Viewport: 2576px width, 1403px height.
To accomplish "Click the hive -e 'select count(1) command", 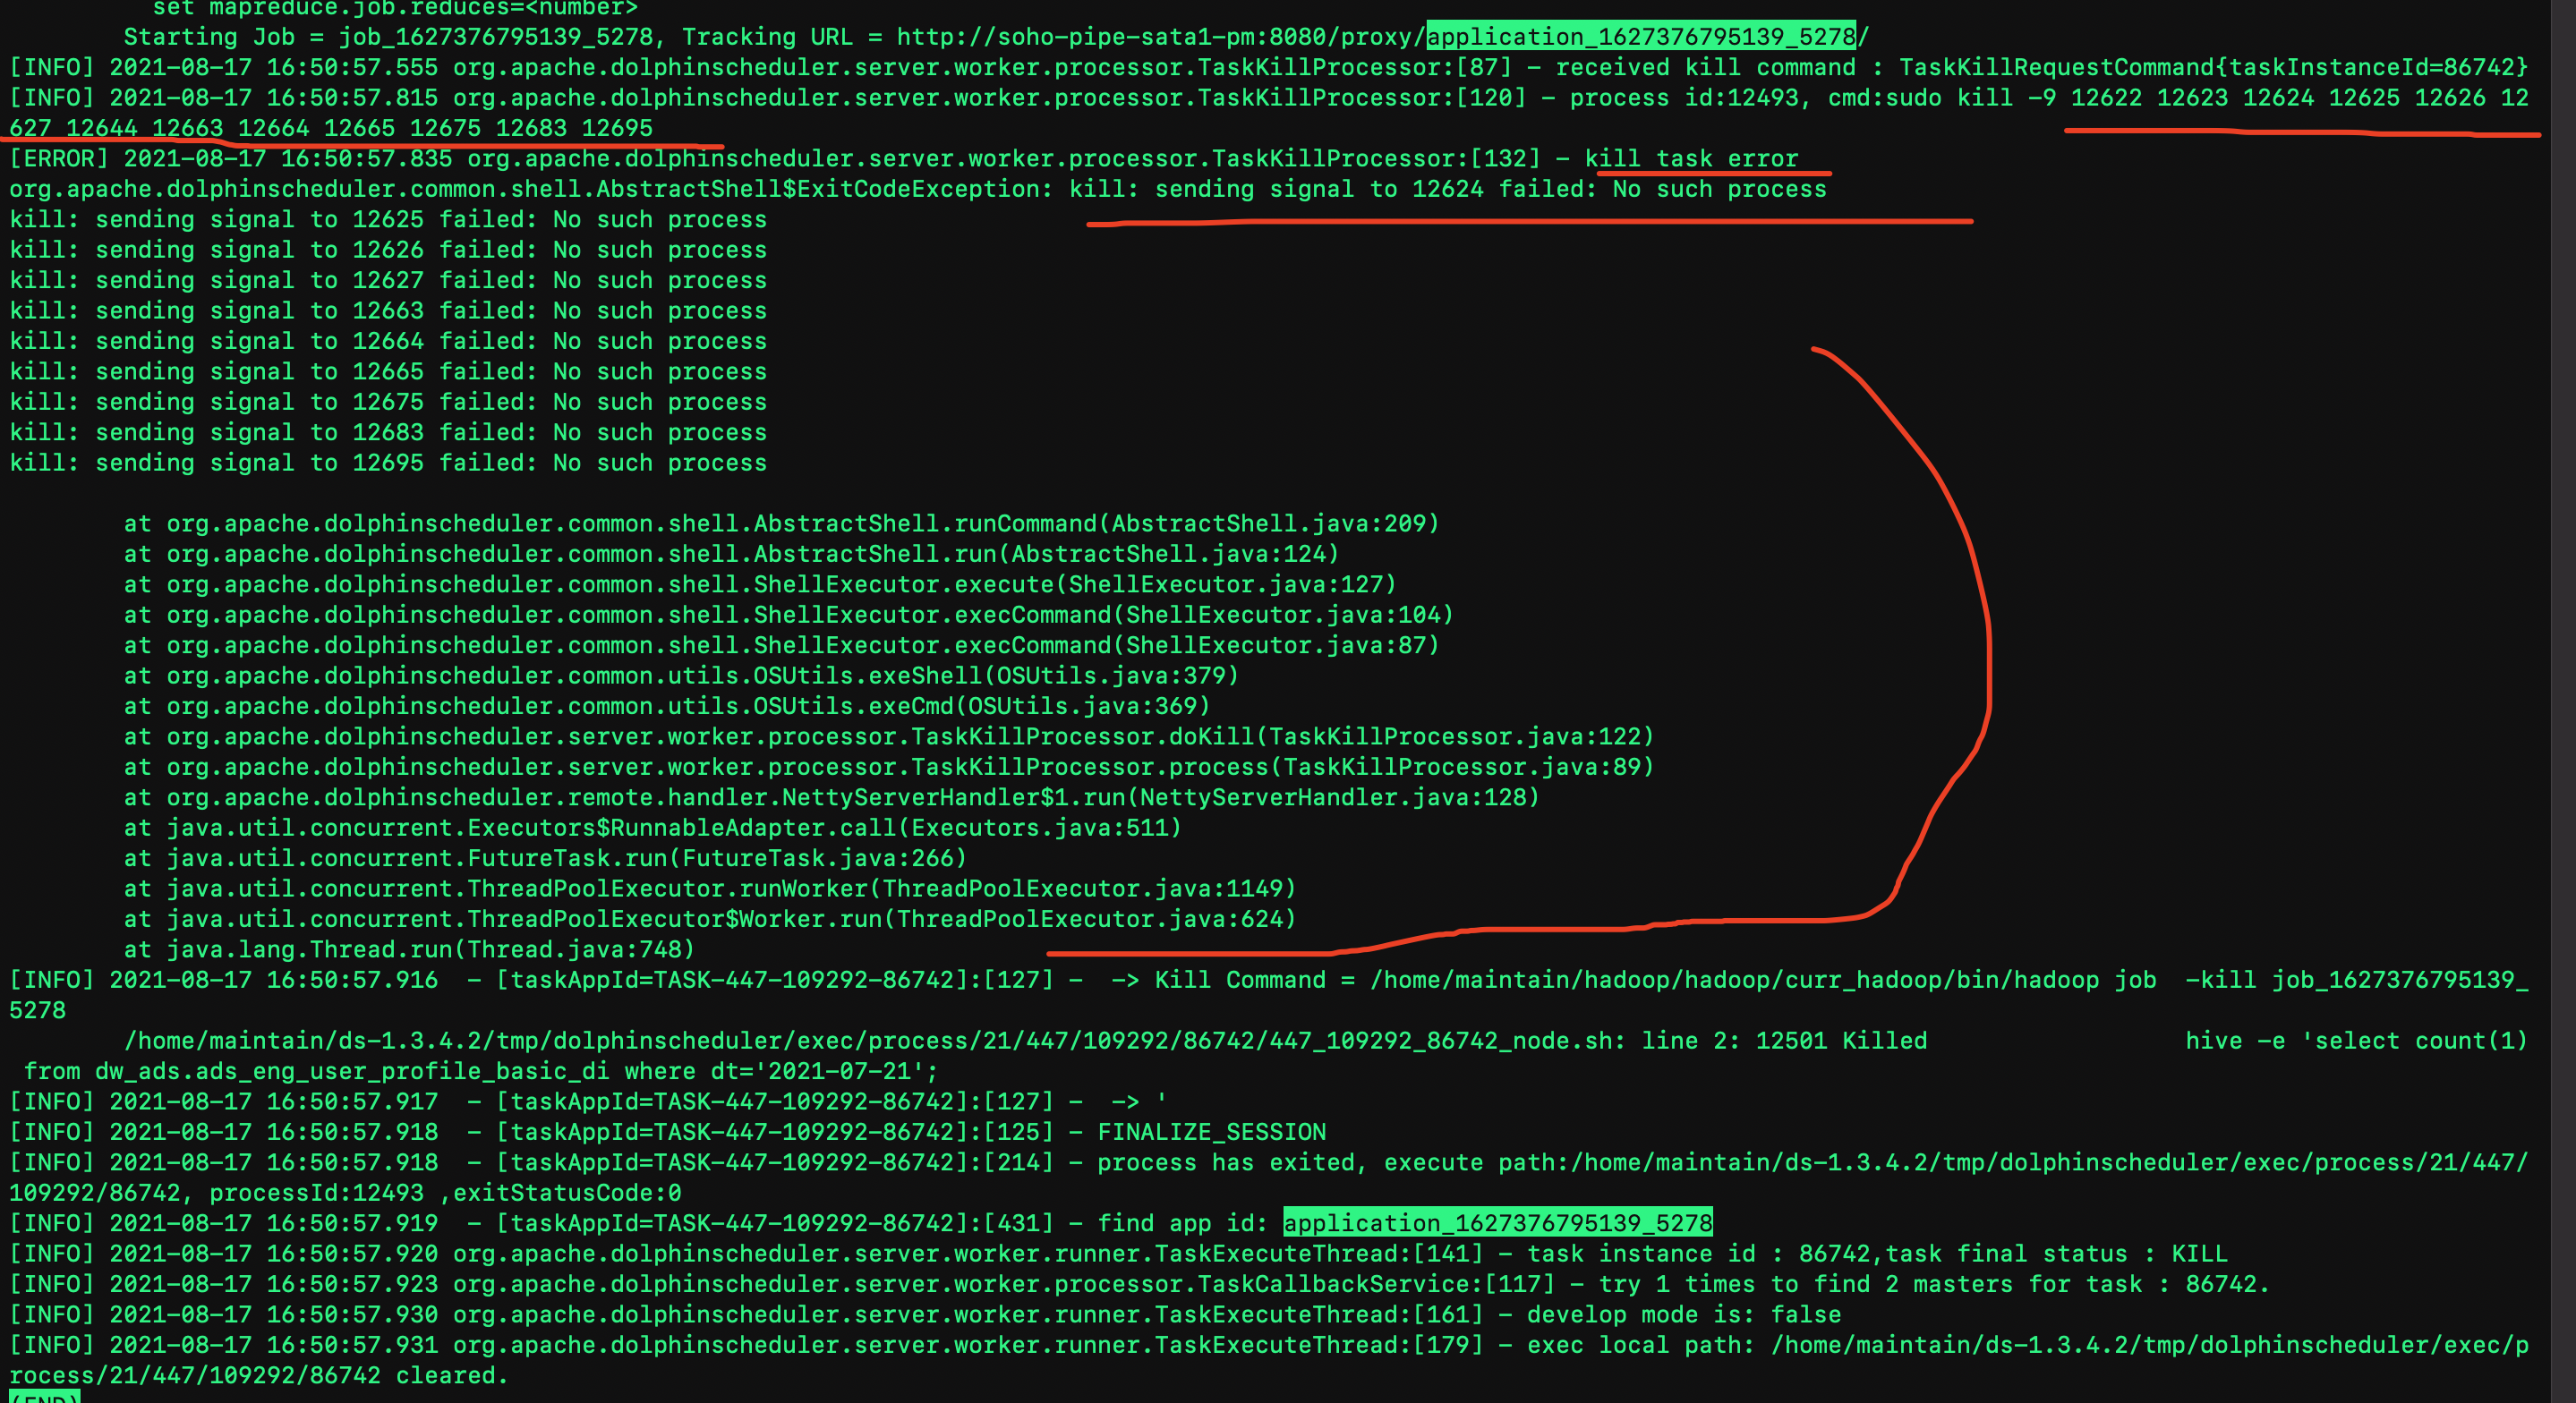I will [2357, 1041].
